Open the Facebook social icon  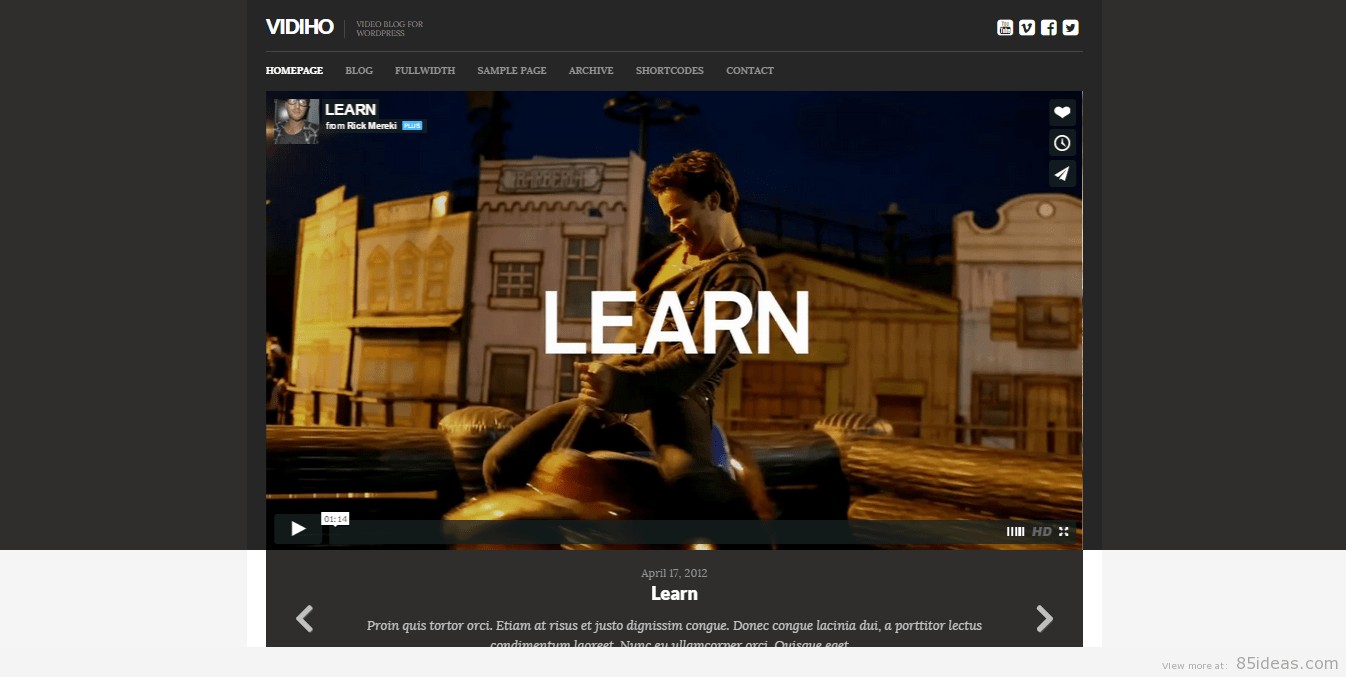coord(1048,28)
